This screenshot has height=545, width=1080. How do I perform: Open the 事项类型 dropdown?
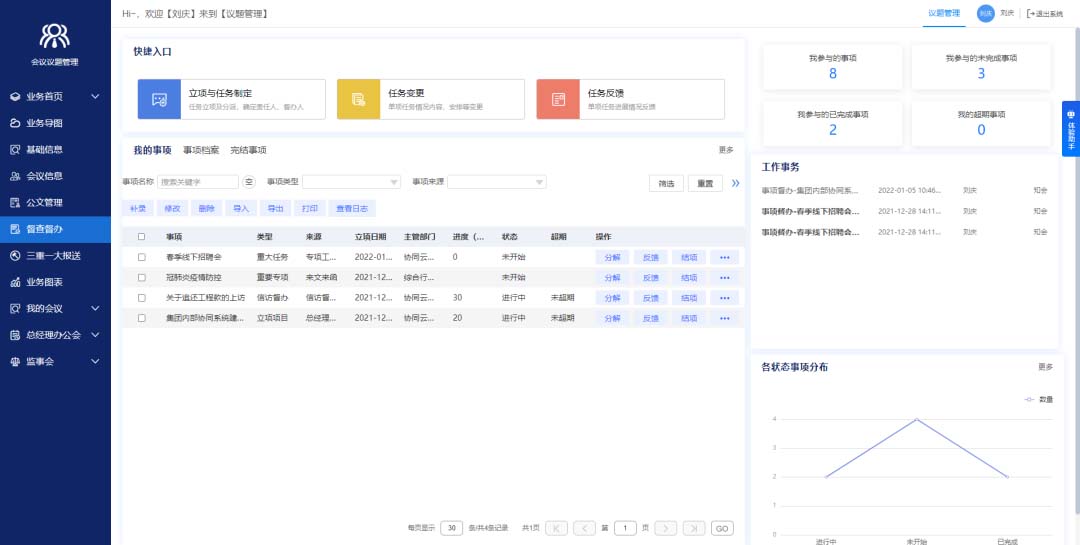click(351, 182)
